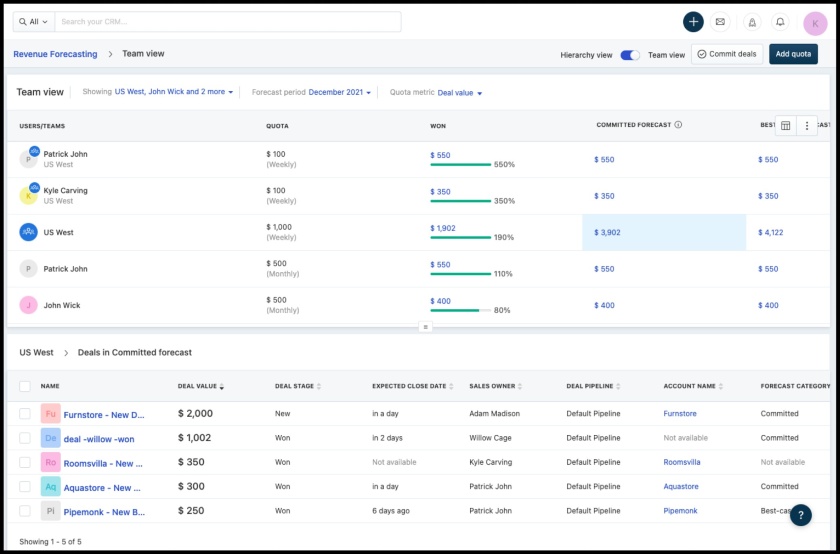Viewport: 840px width, 554px height.
Task: Click the user profile avatar K
Action: (815, 24)
